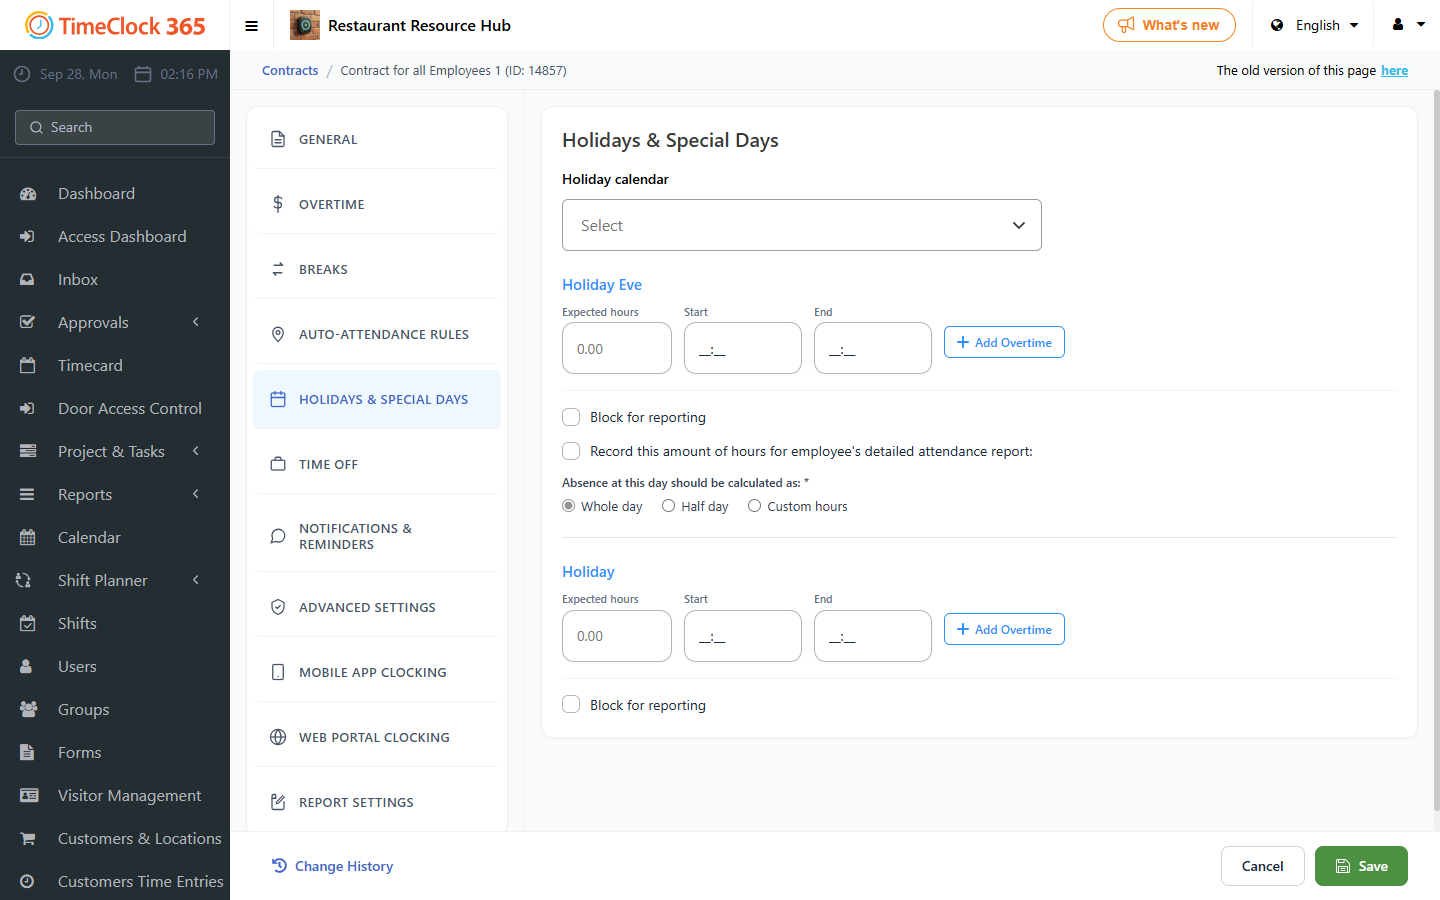
Task: Click the Groups people icon
Action: pos(28,710)
